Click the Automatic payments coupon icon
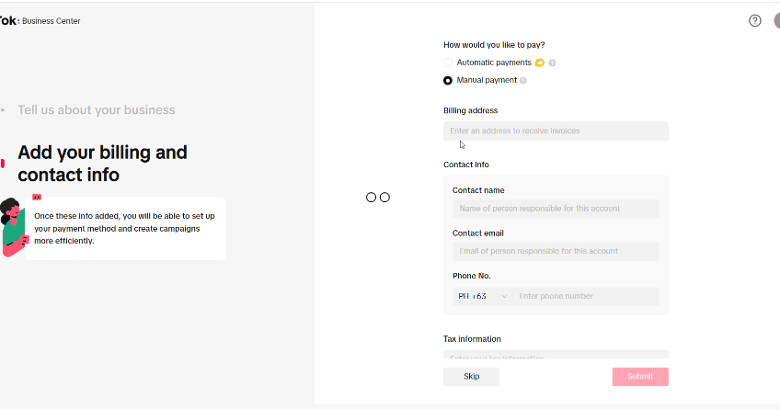 (540, 63)
